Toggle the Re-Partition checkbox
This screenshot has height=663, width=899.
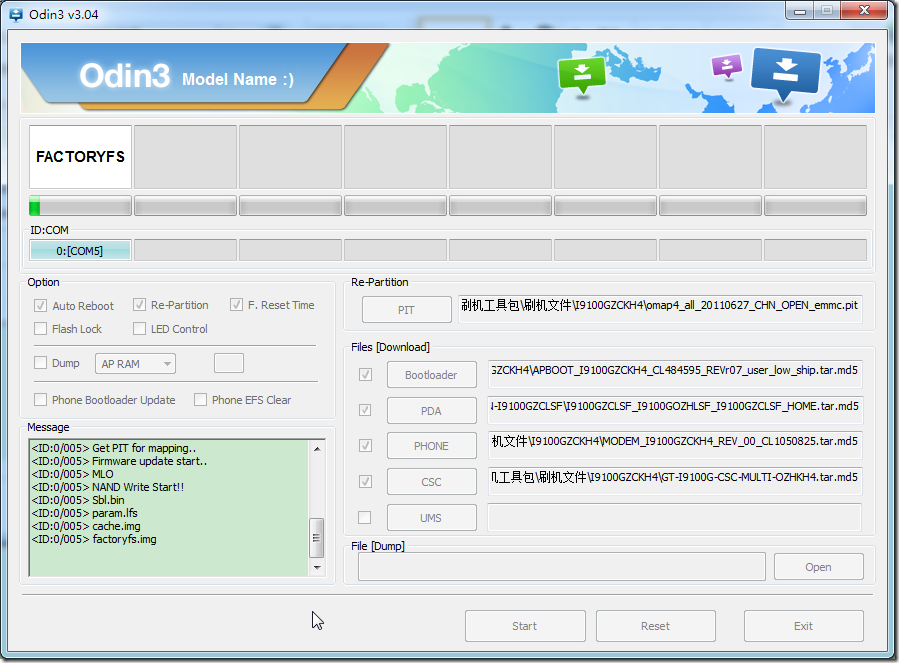[139, 305]
